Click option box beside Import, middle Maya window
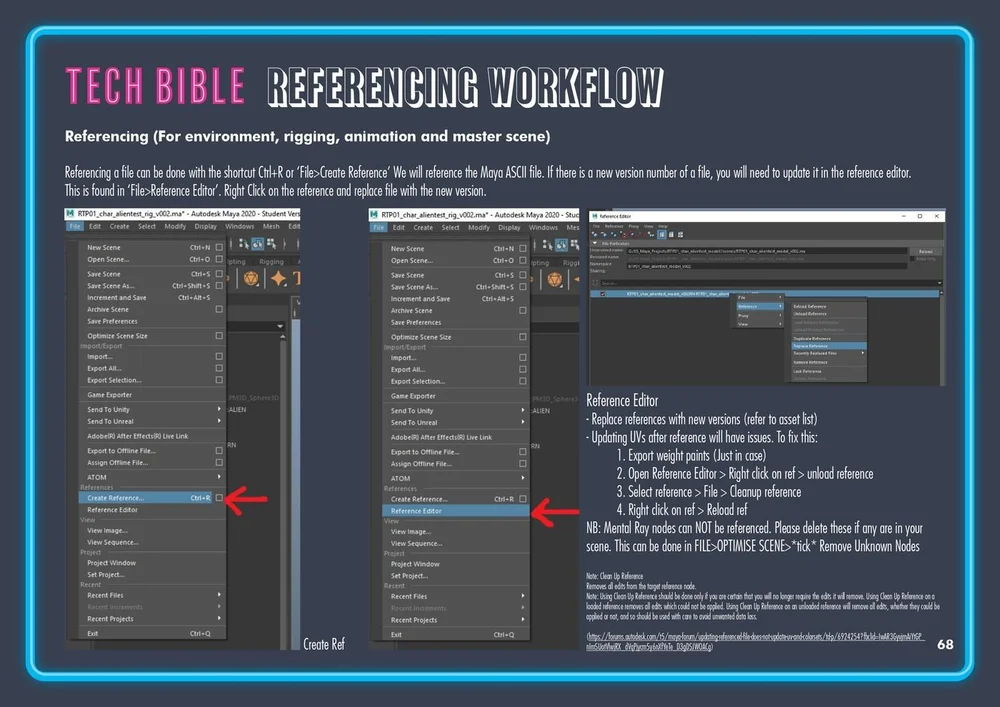1000x707 pixels. click(523, 358)
